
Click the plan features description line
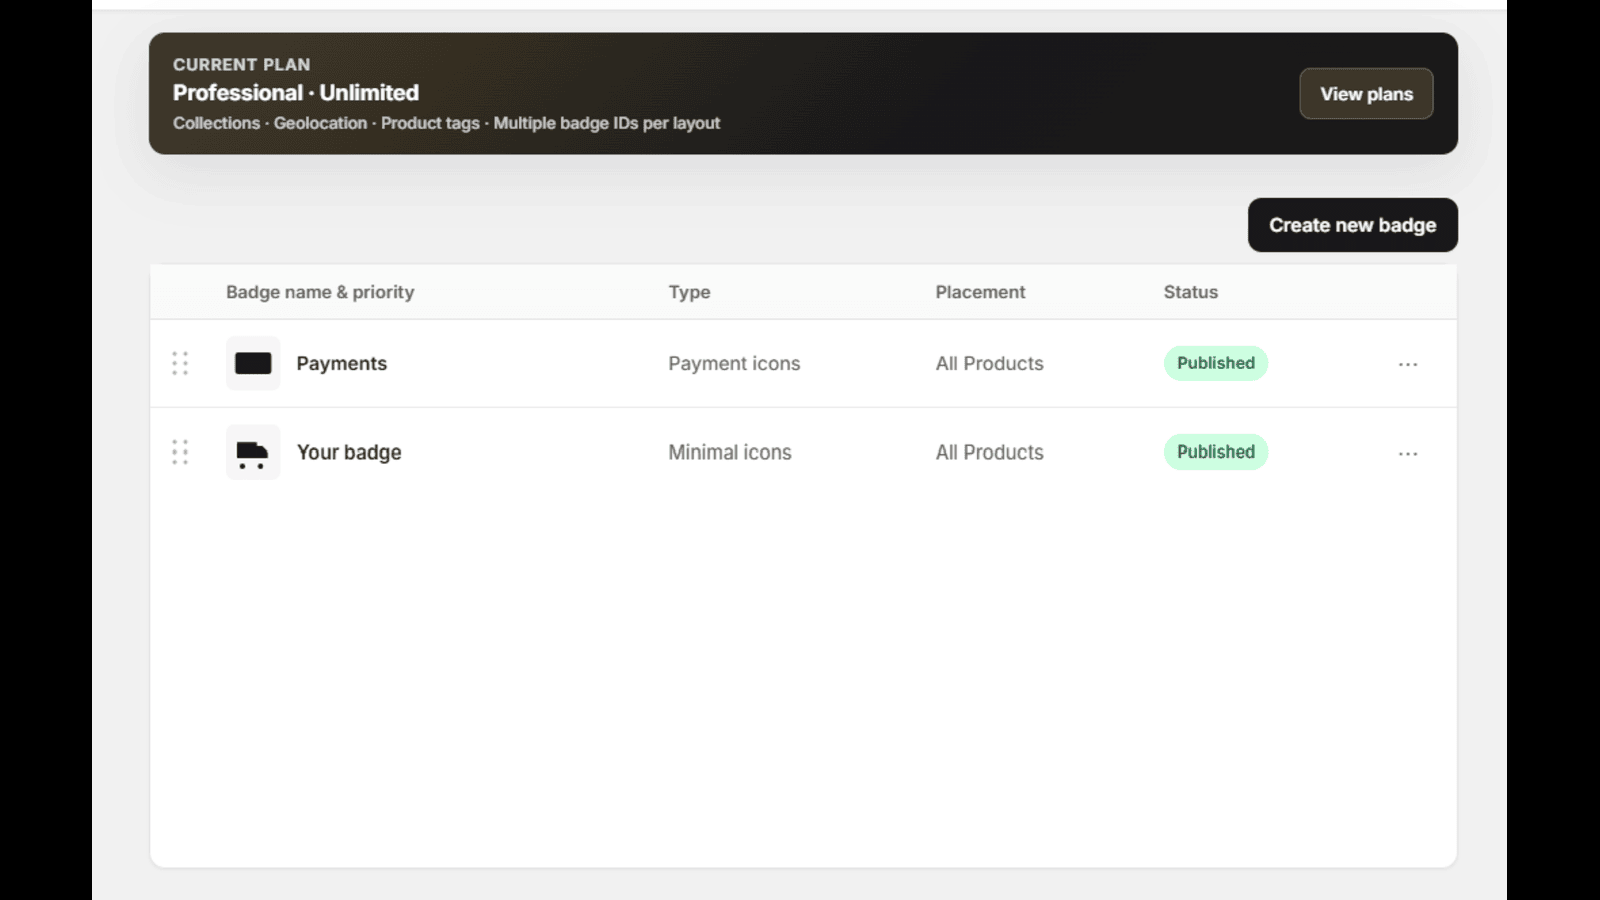coord(446,123)
